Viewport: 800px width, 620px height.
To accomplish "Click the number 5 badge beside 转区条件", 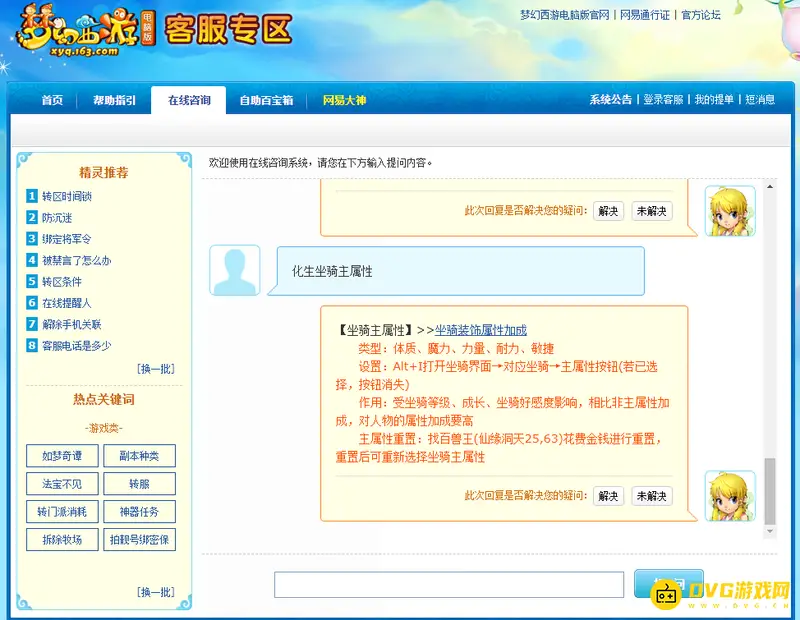I will [x=32, y=281].
